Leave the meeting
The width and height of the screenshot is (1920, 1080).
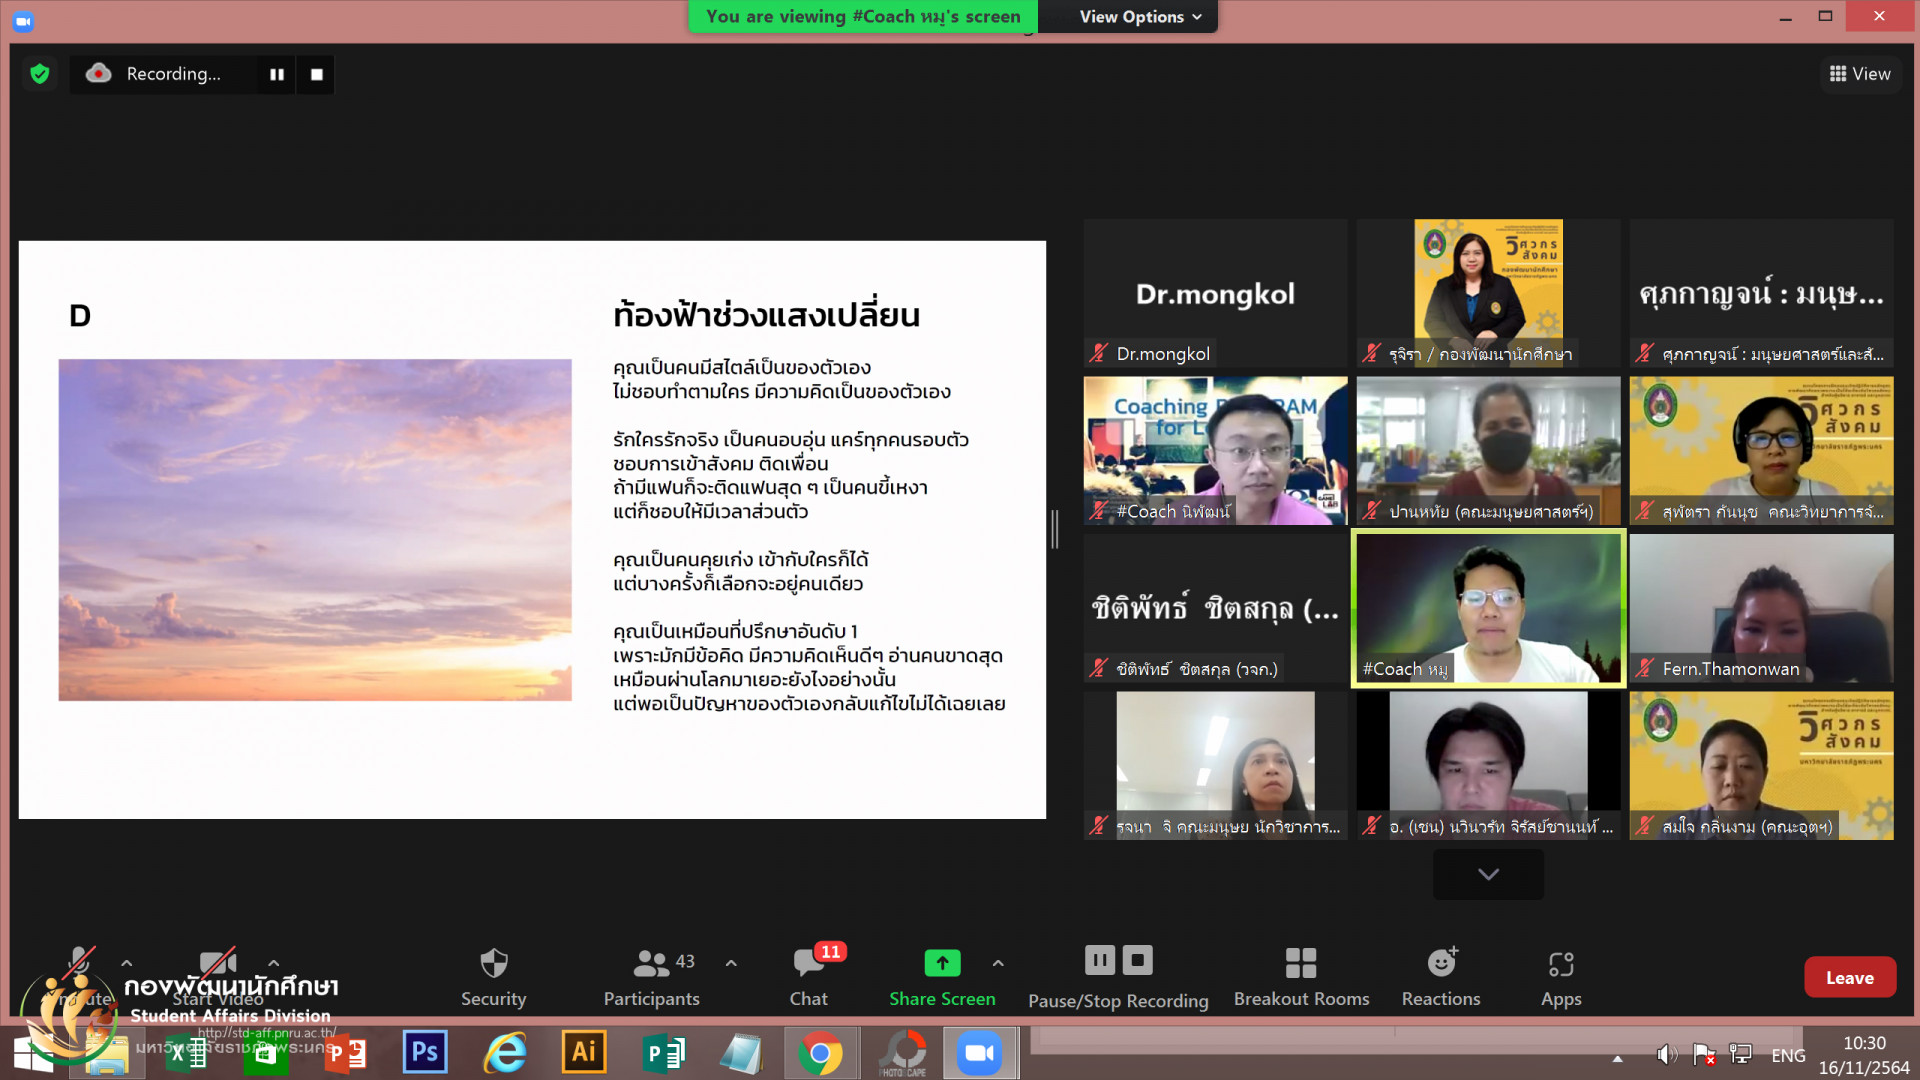pyautogui.click(x=1849, y=977)
